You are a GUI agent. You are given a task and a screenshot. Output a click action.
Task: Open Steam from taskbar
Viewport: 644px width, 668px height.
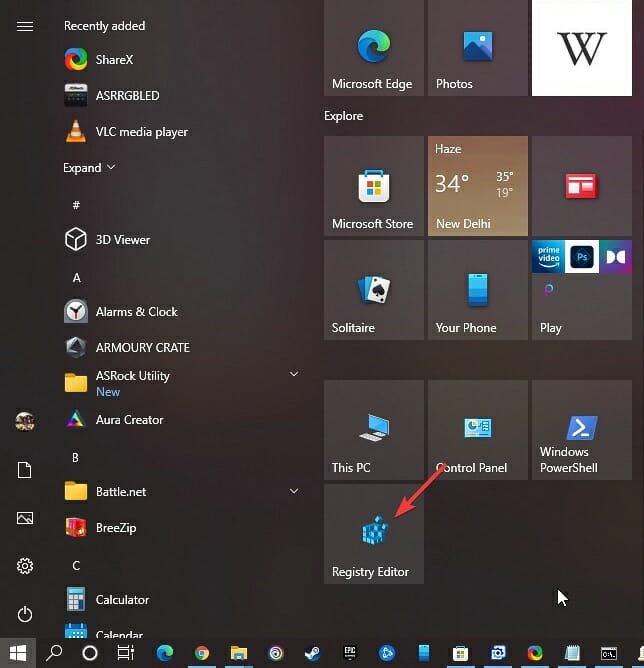313,653
